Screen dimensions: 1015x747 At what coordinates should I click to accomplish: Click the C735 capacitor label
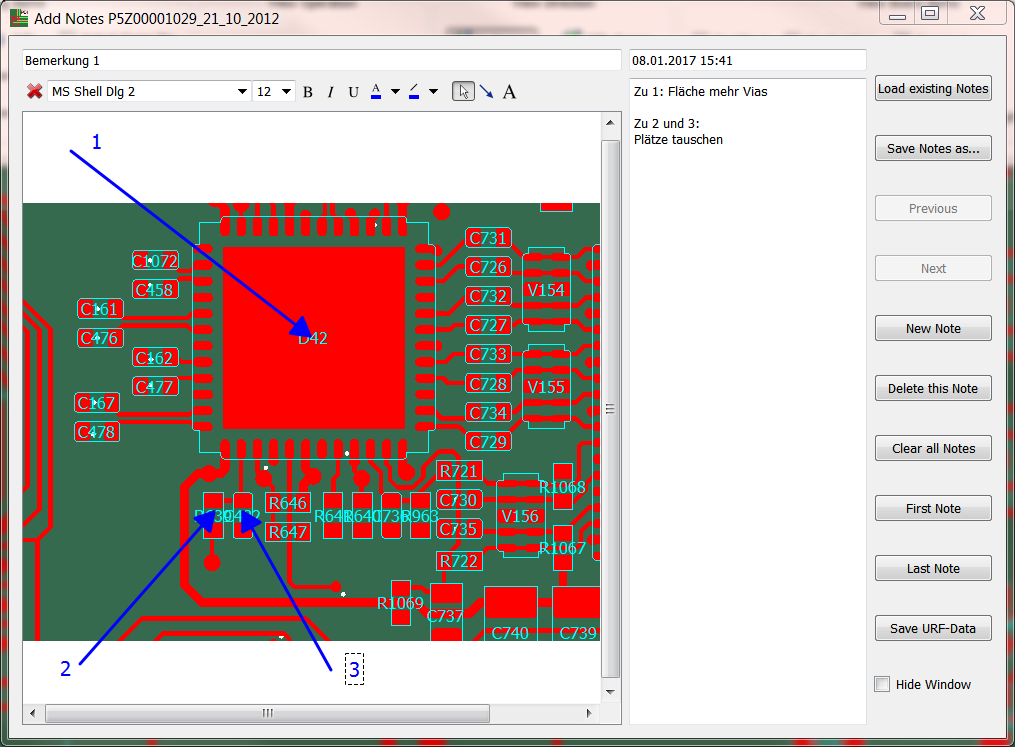pos(458,529)
